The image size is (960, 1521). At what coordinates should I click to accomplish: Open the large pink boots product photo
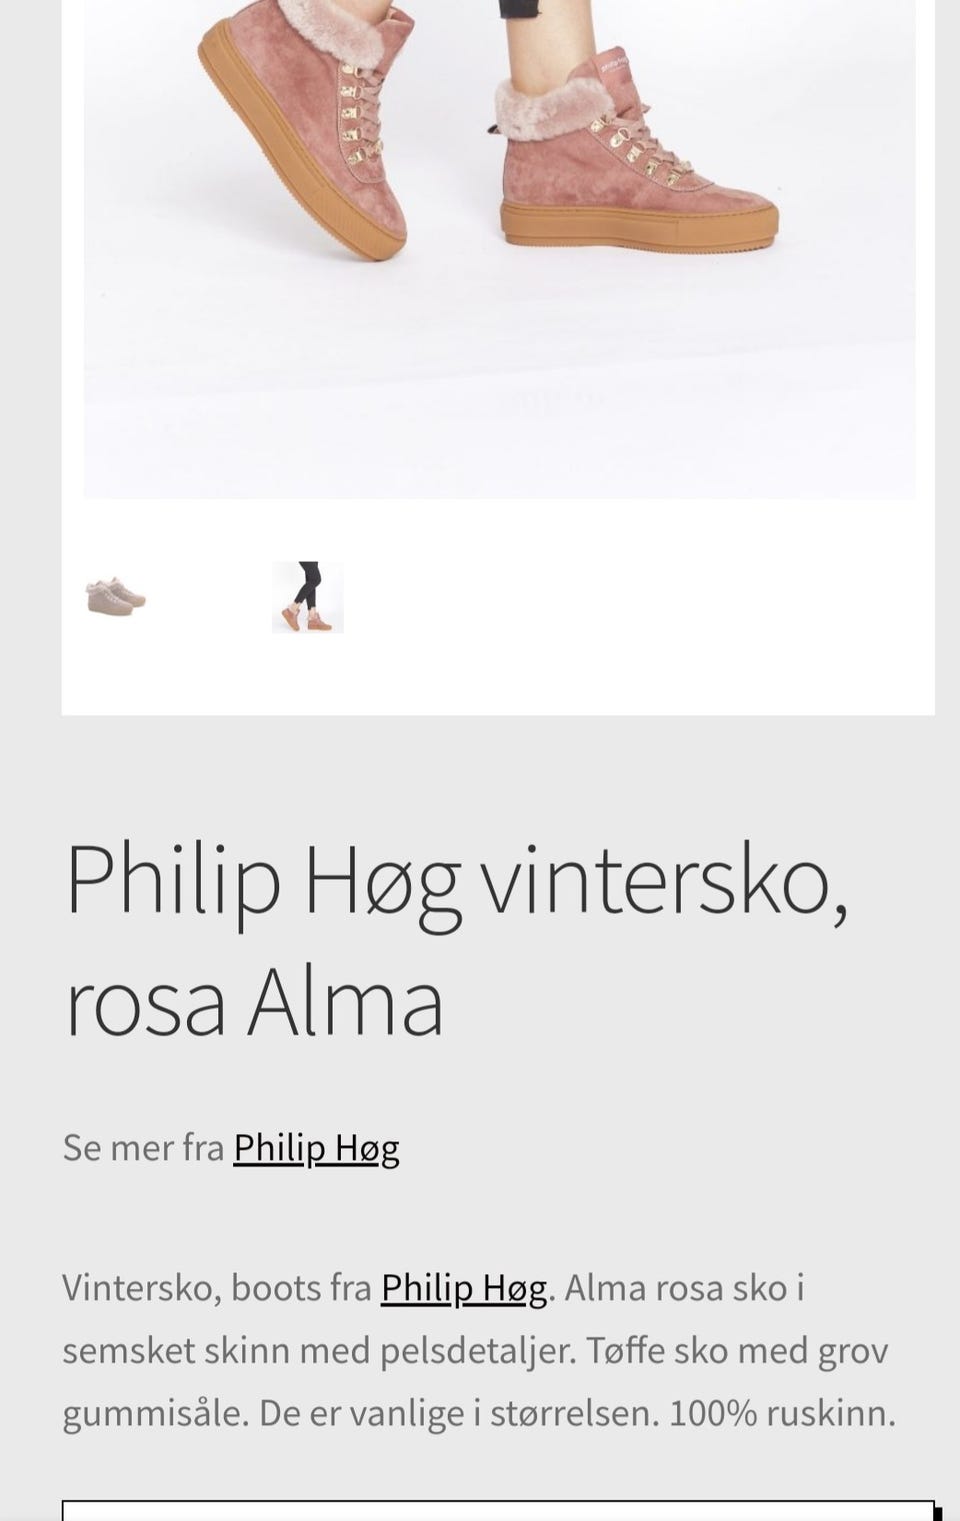(499, 249)
